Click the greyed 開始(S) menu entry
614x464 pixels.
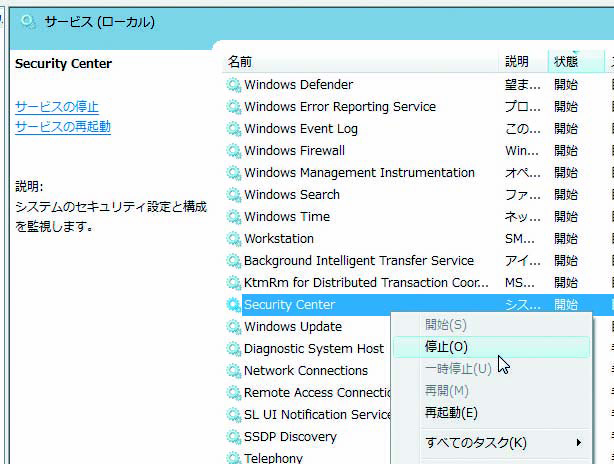(491, 325)
